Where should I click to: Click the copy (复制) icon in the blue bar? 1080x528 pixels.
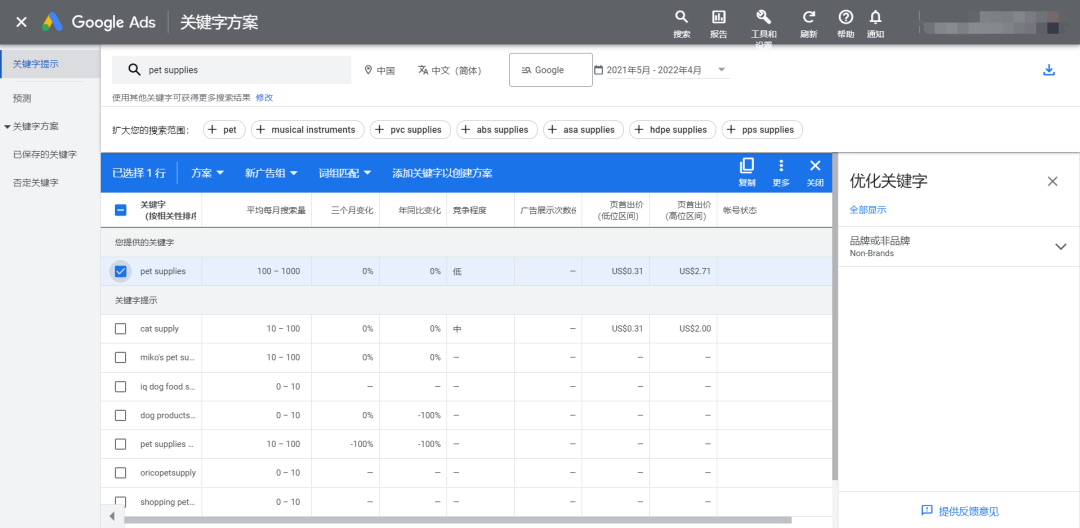click(747, 172)
